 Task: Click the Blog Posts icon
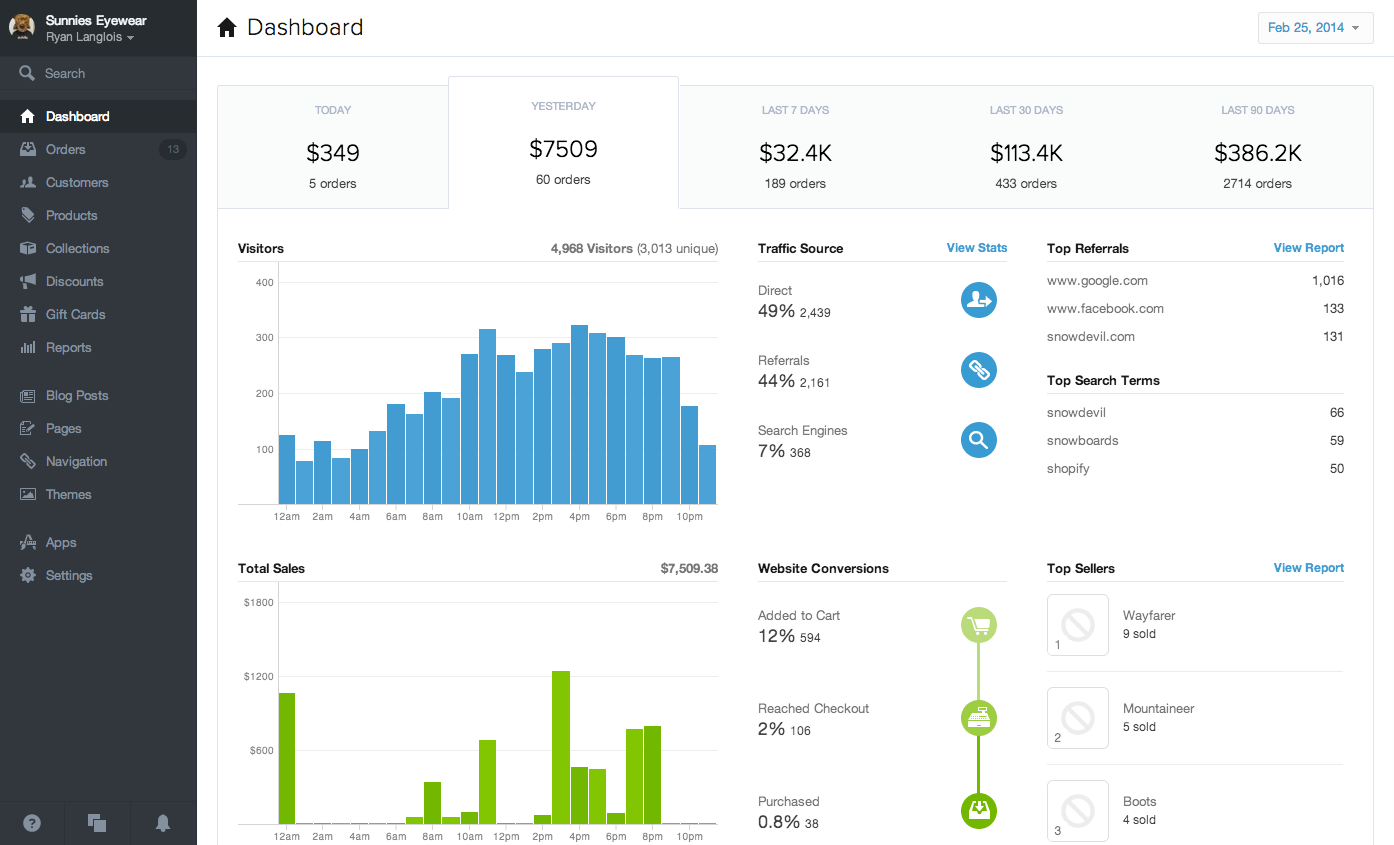point(27,395)
